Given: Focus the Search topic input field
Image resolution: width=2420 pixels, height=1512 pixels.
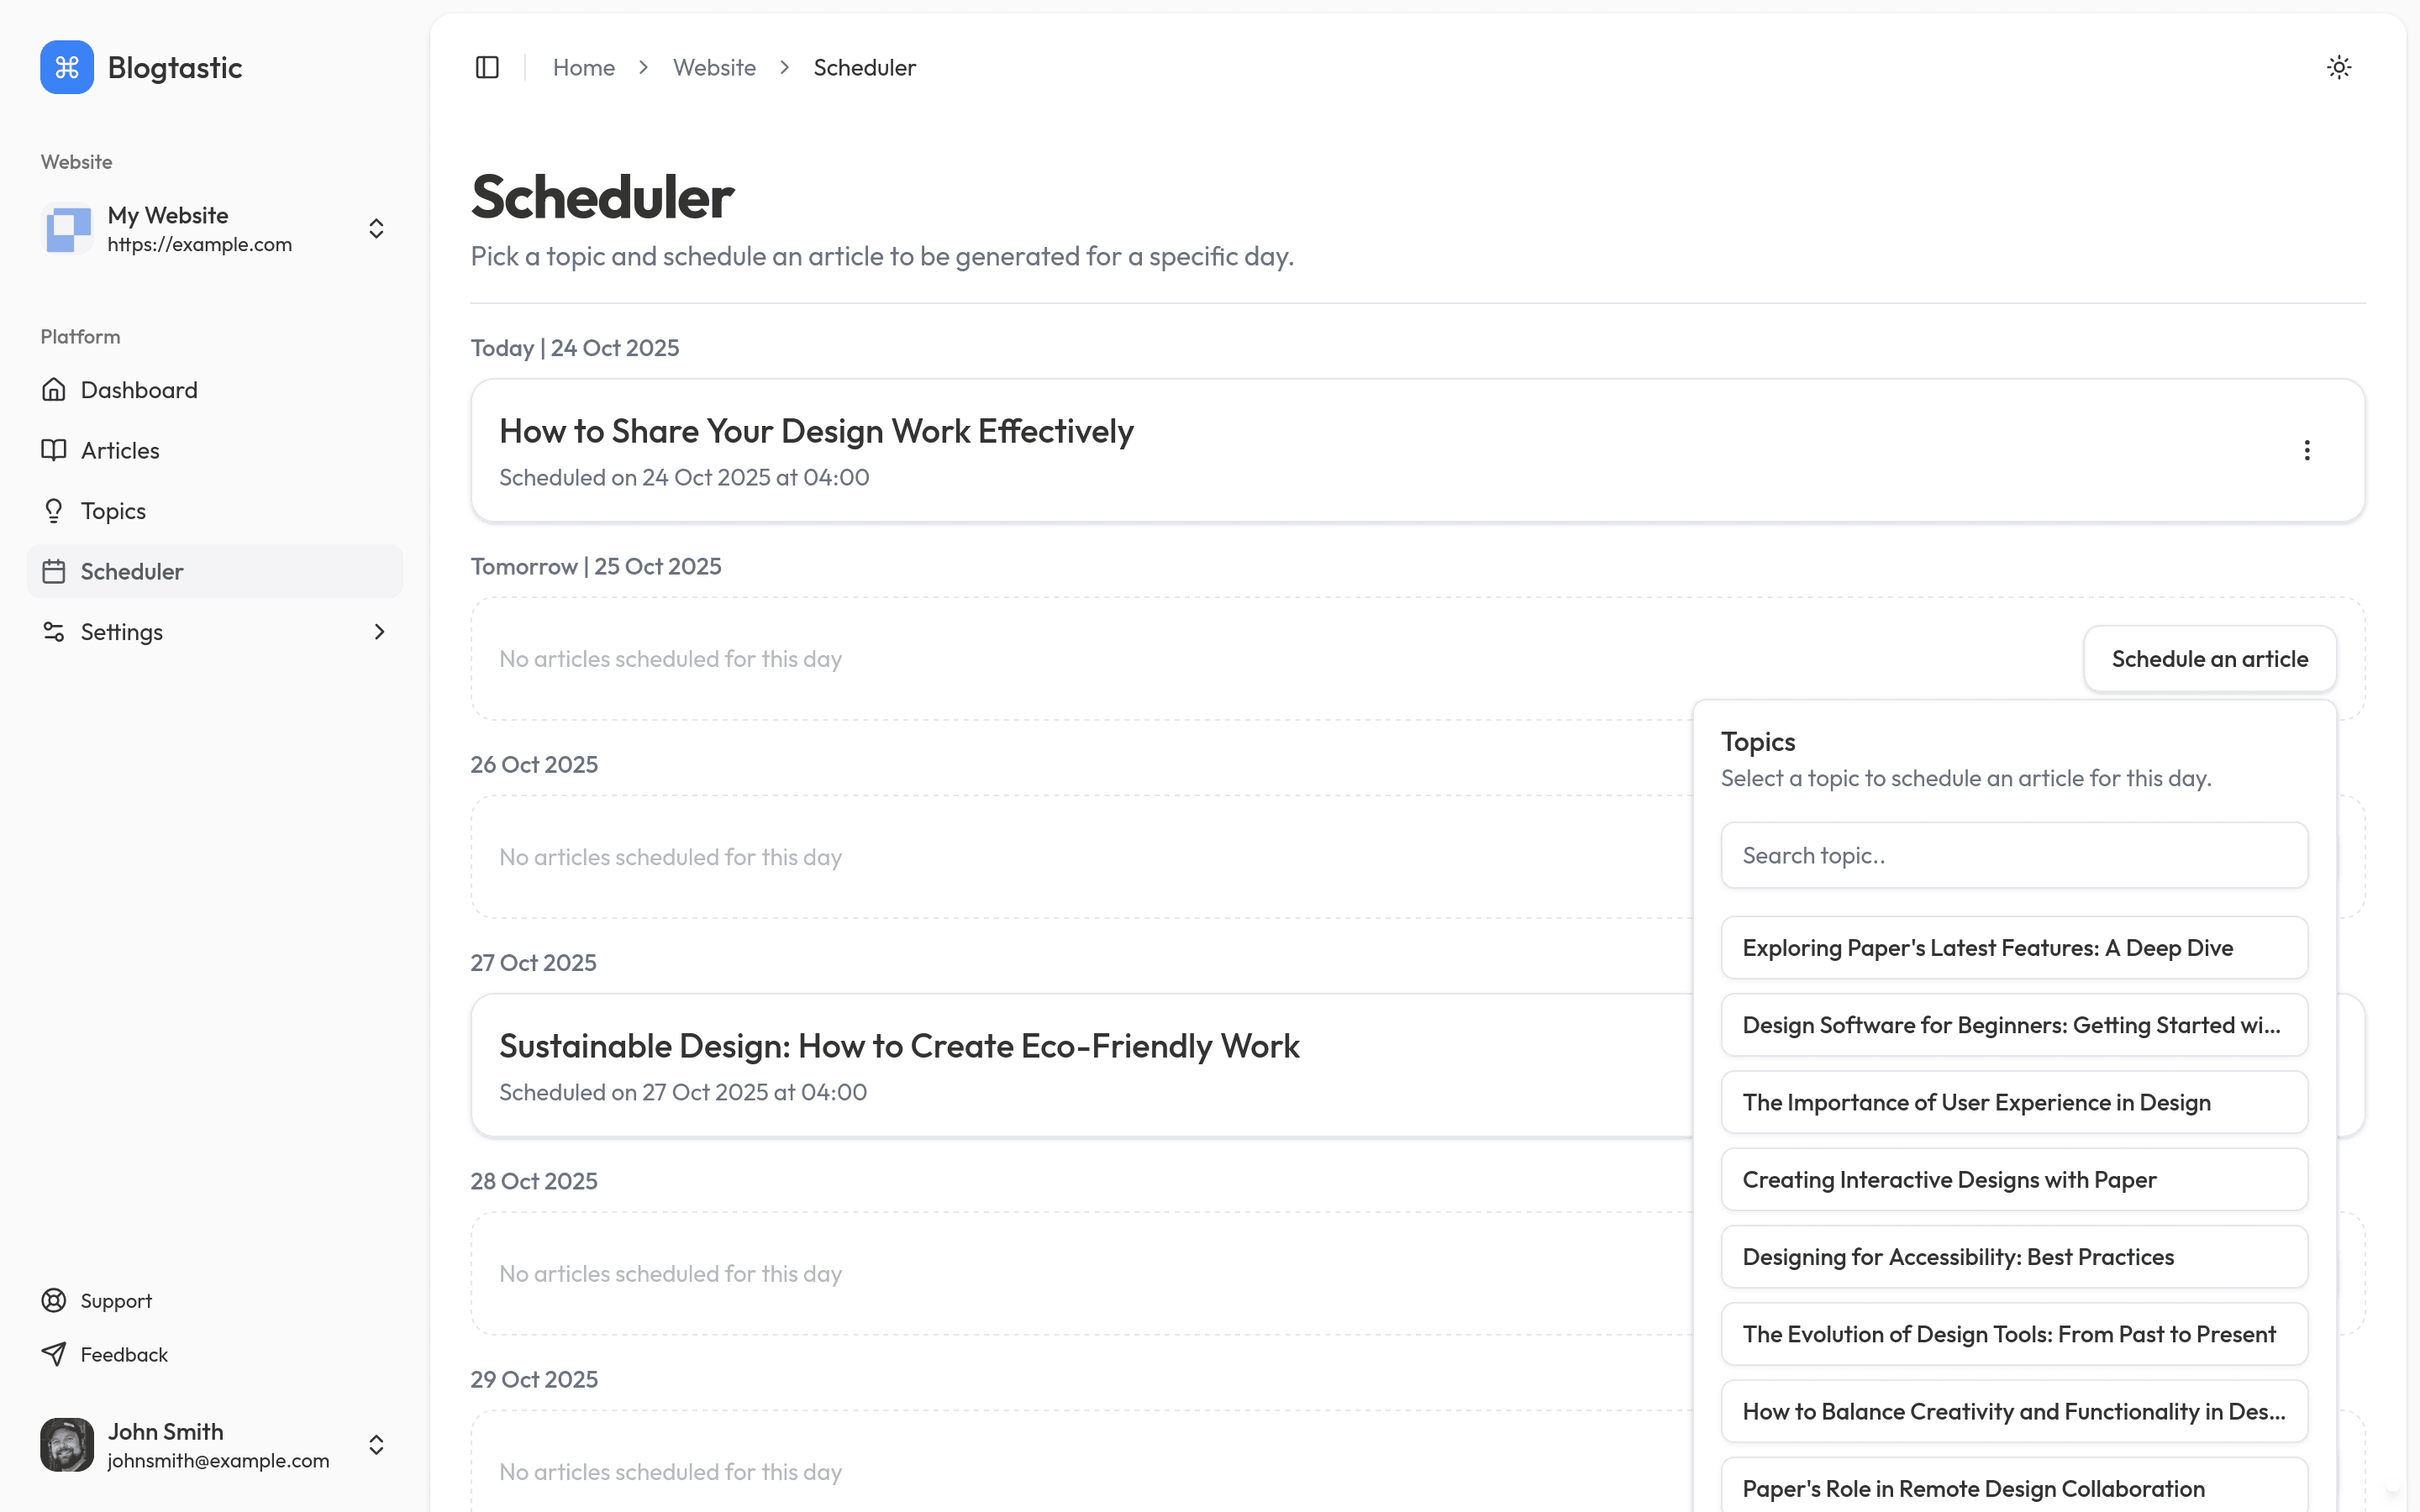Looking at the screenshot, I should [x=2014, y=855].
